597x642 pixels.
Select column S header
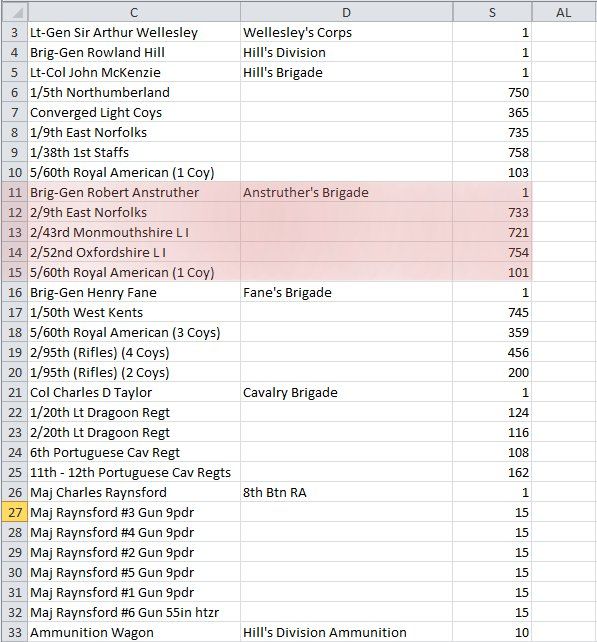pyautogui.click(x=492, y=13)
